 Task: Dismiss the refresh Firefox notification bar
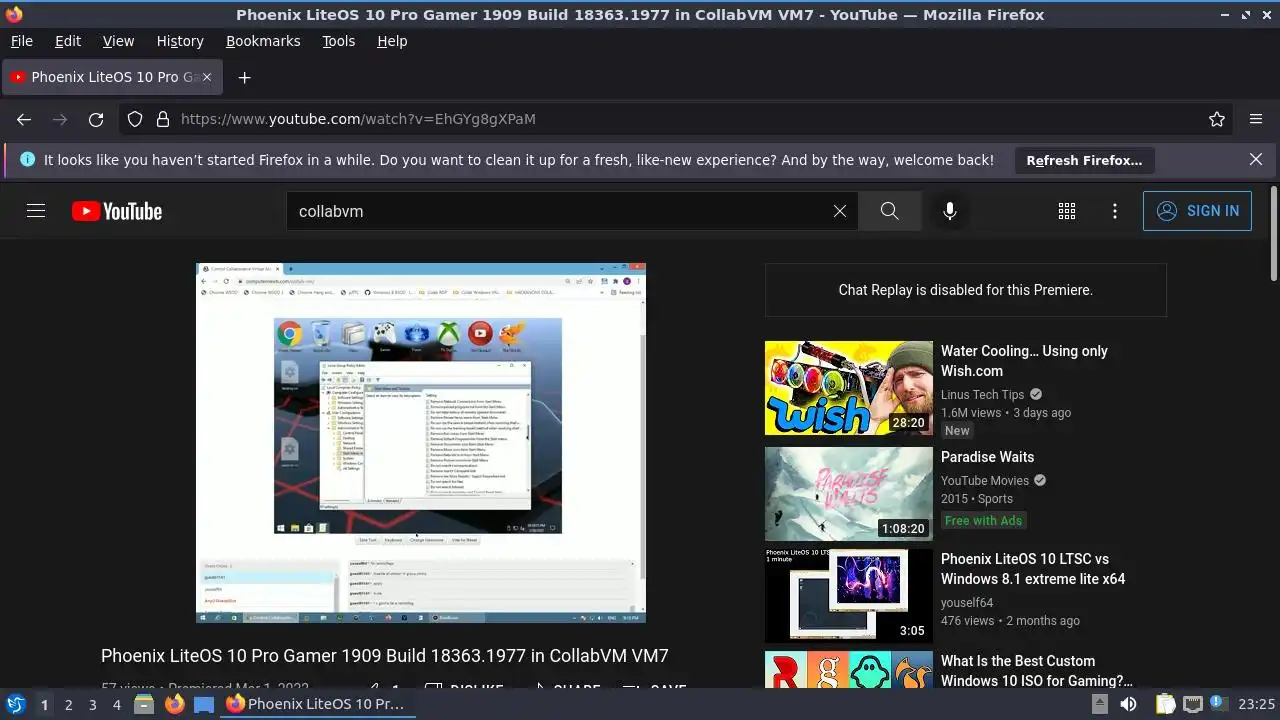(x=1256, y=159)
